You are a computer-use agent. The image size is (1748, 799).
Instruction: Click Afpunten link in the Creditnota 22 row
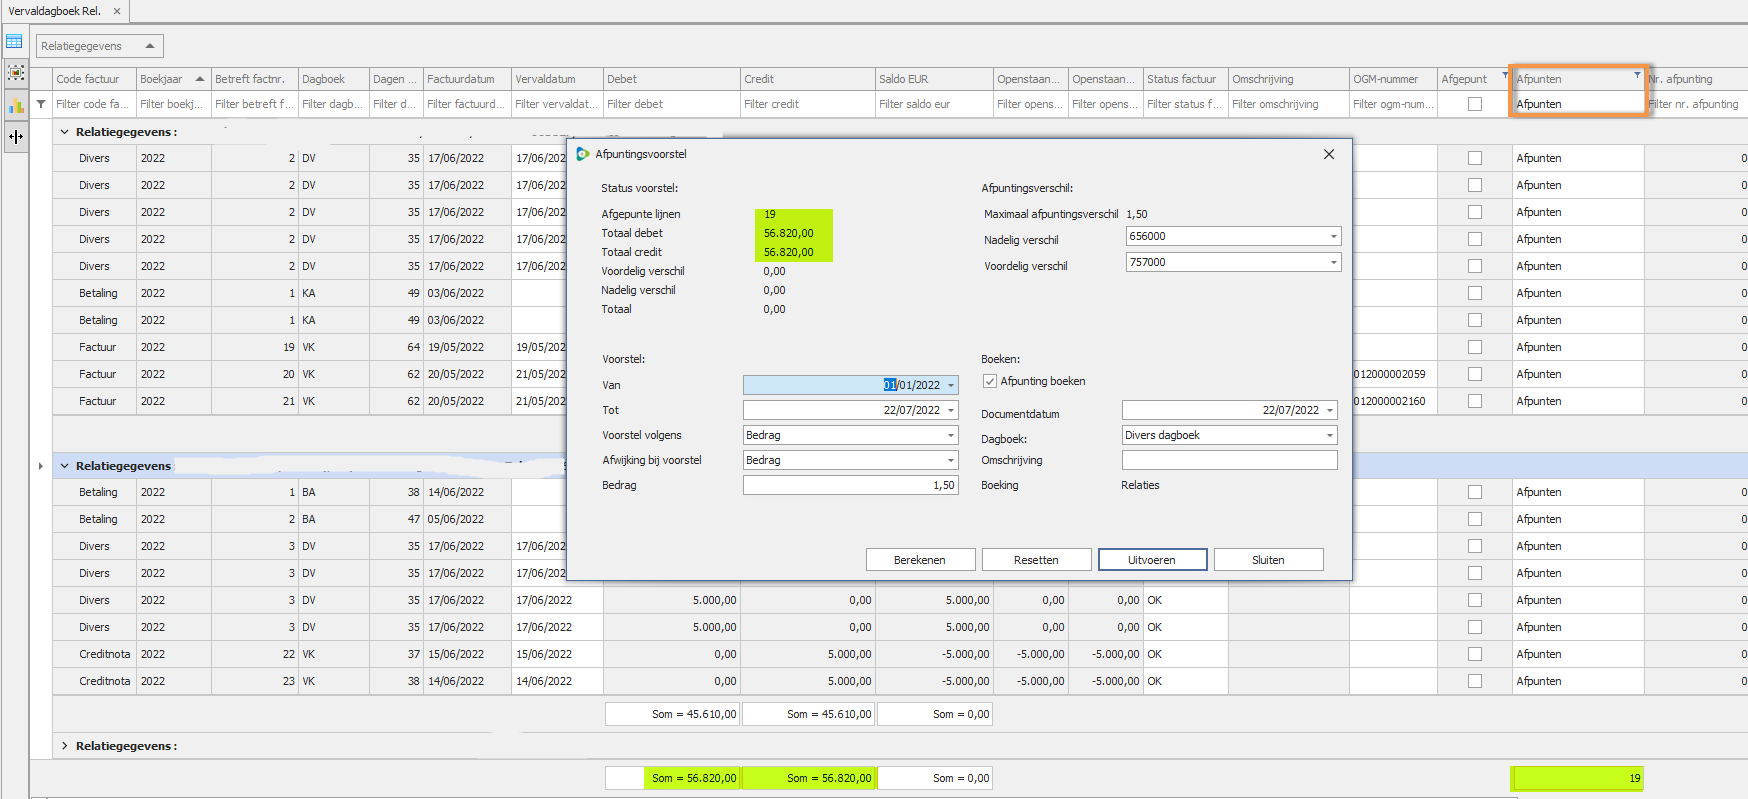pyautogui.click(x=1538, y=654)
